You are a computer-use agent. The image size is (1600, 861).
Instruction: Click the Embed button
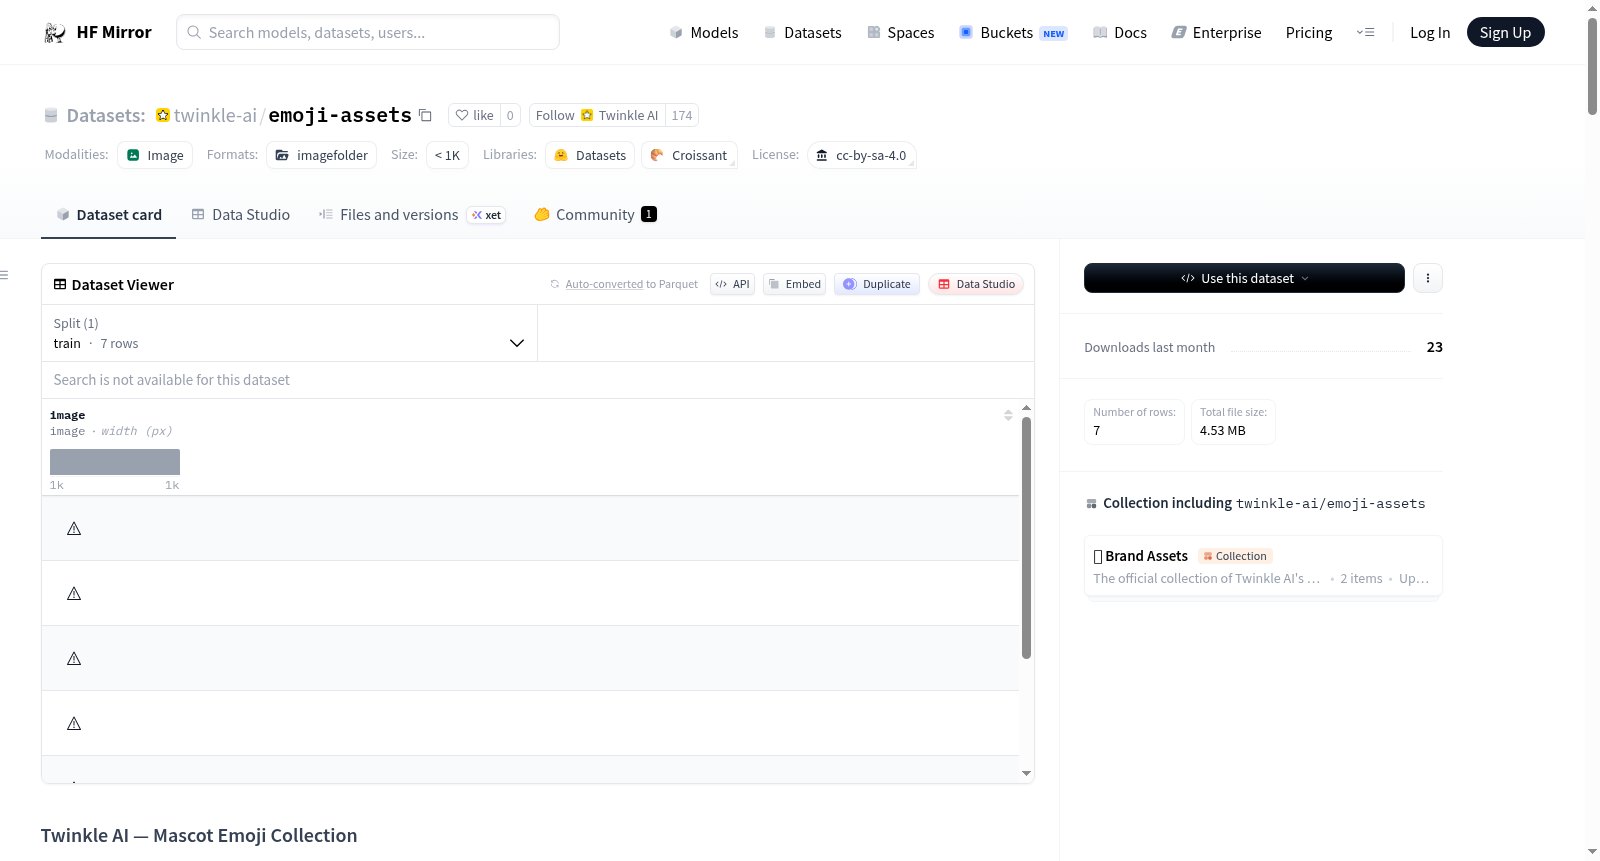point(795,284)
